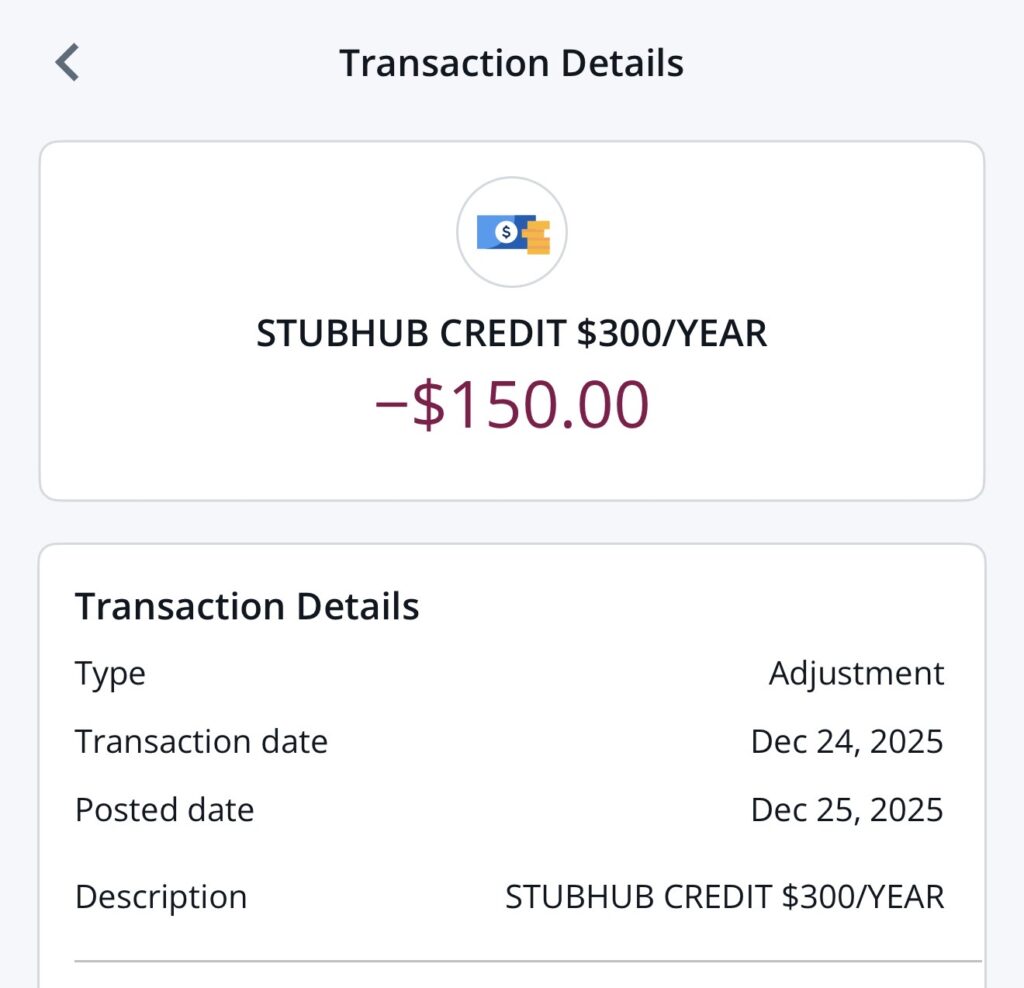Tap the back arrow chevron
This screenshot has width=1024, height=988.
pos(67,63)
